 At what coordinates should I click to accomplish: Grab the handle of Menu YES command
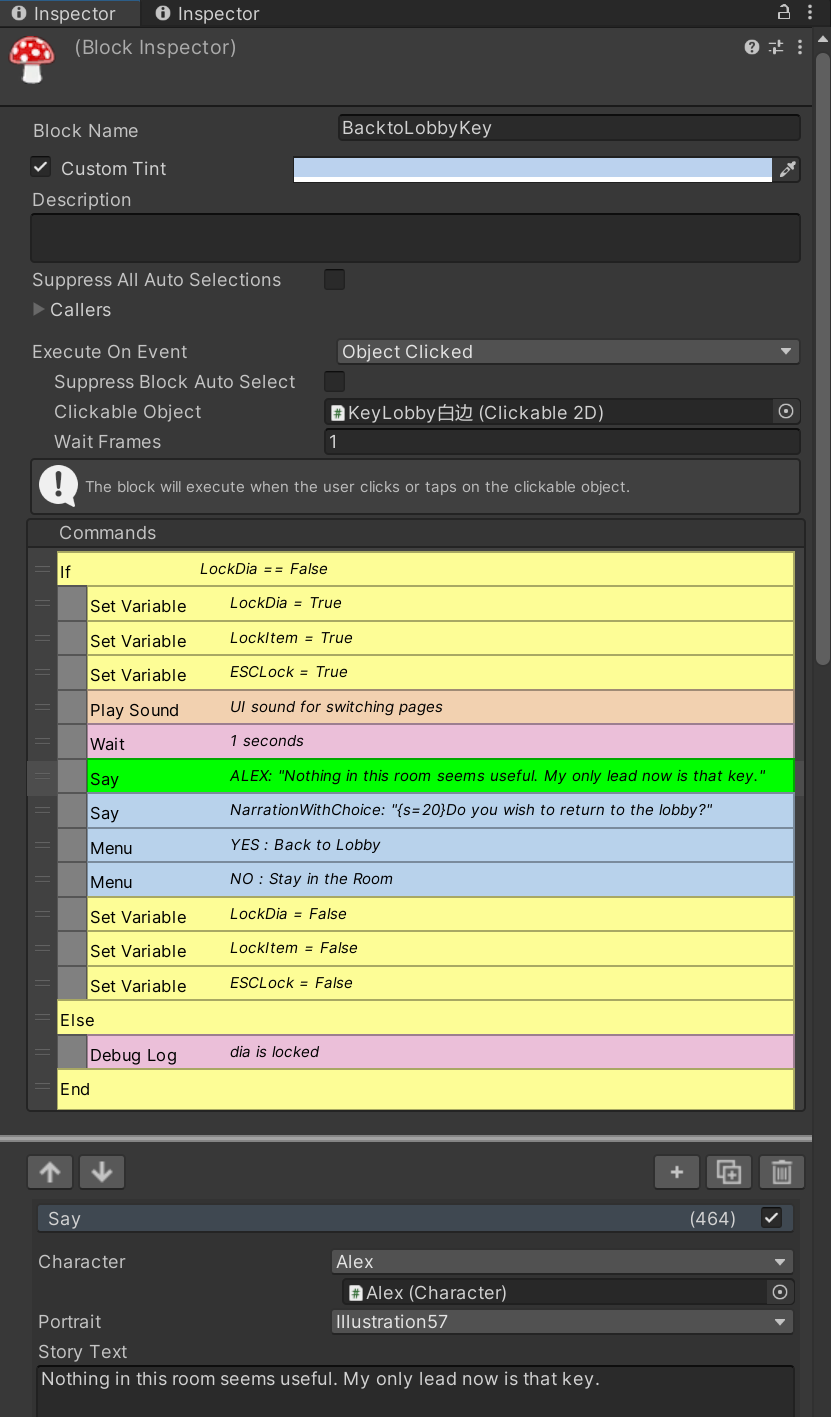(x=42, y=845)
